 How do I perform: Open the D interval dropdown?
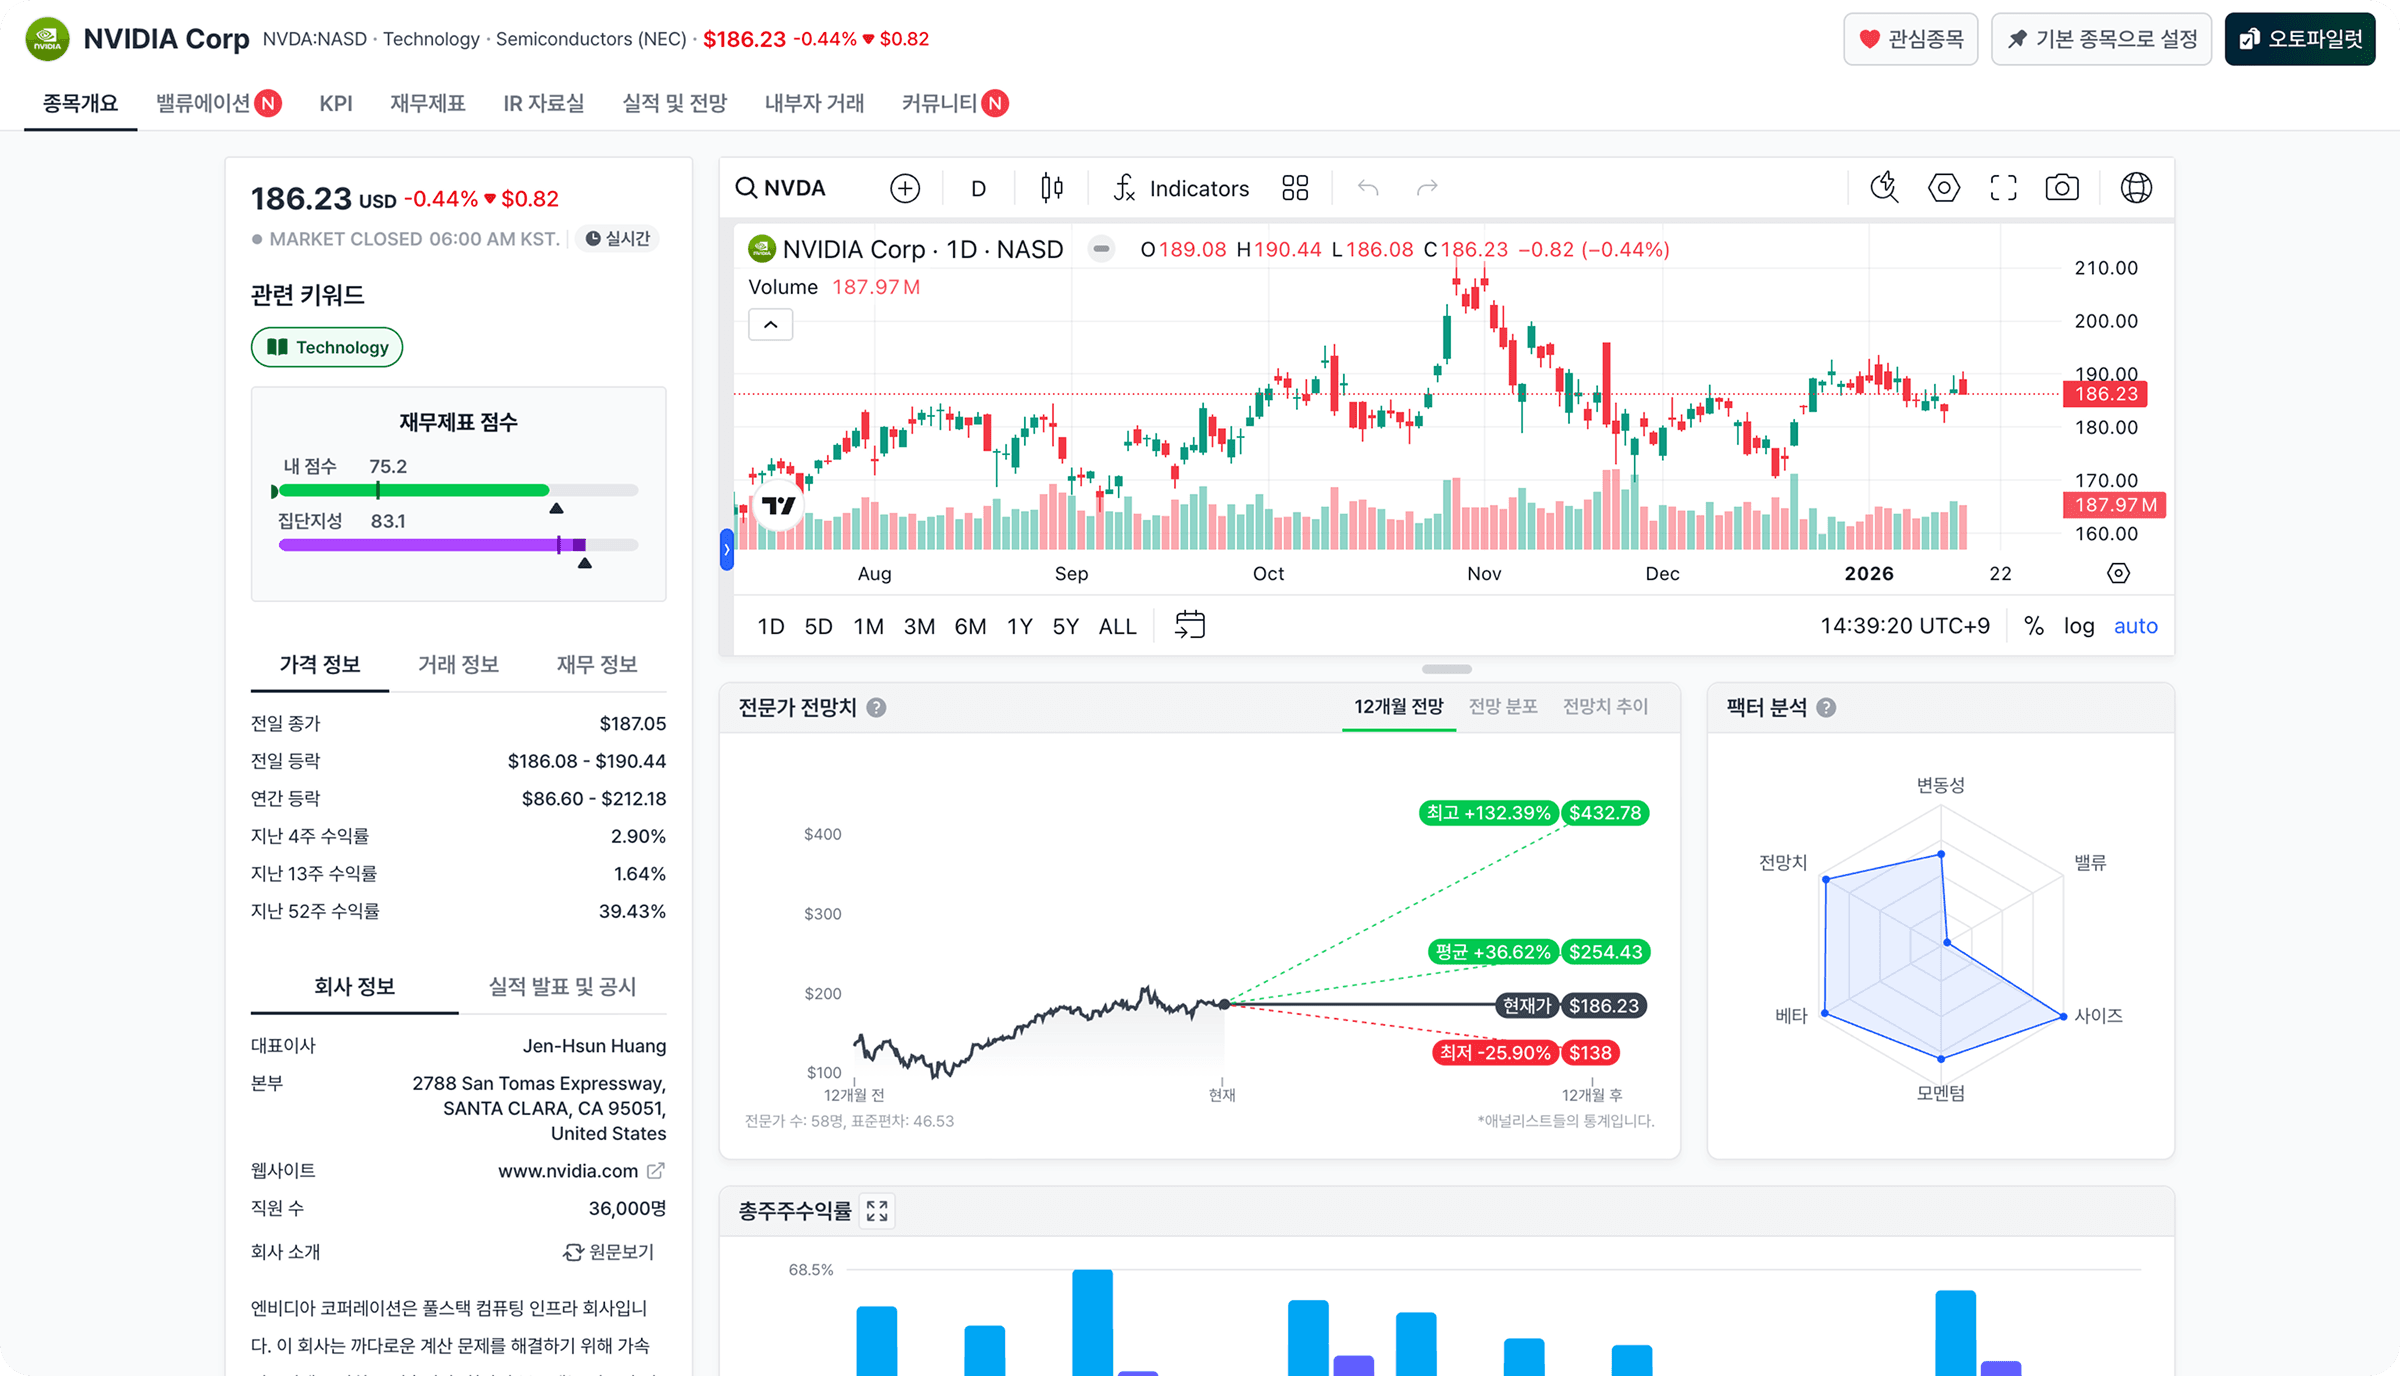978,188
